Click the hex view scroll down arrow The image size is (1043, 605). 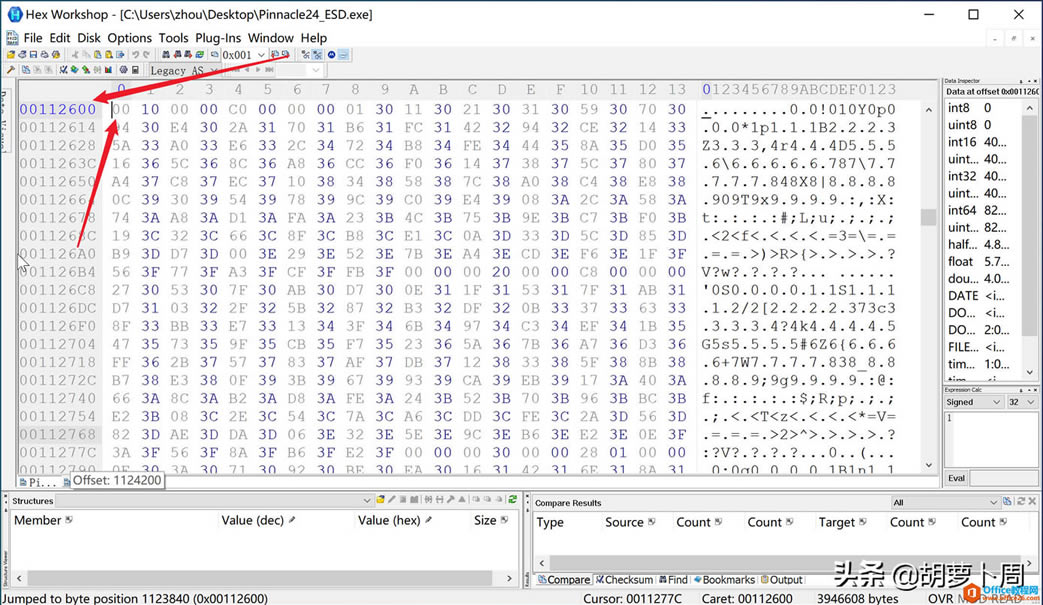coord(929,465)
